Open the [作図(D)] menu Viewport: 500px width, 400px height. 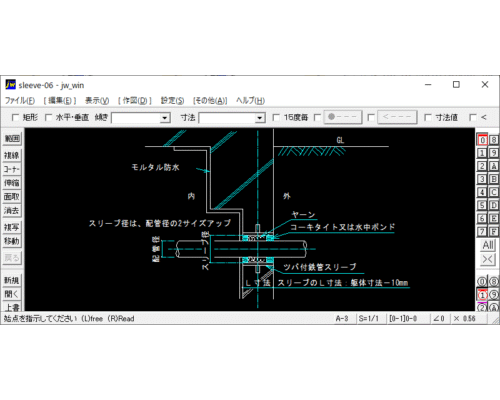pos(135,100)
